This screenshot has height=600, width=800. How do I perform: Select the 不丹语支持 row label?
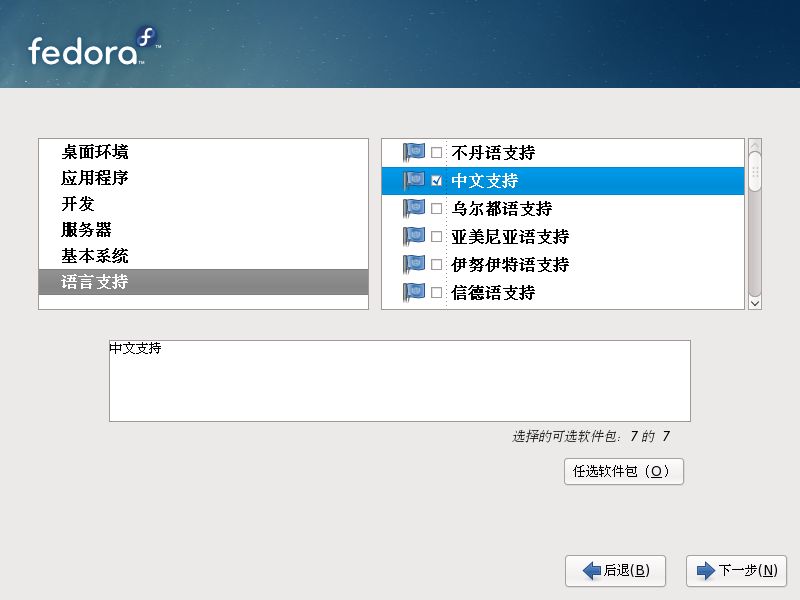(493, 153)
